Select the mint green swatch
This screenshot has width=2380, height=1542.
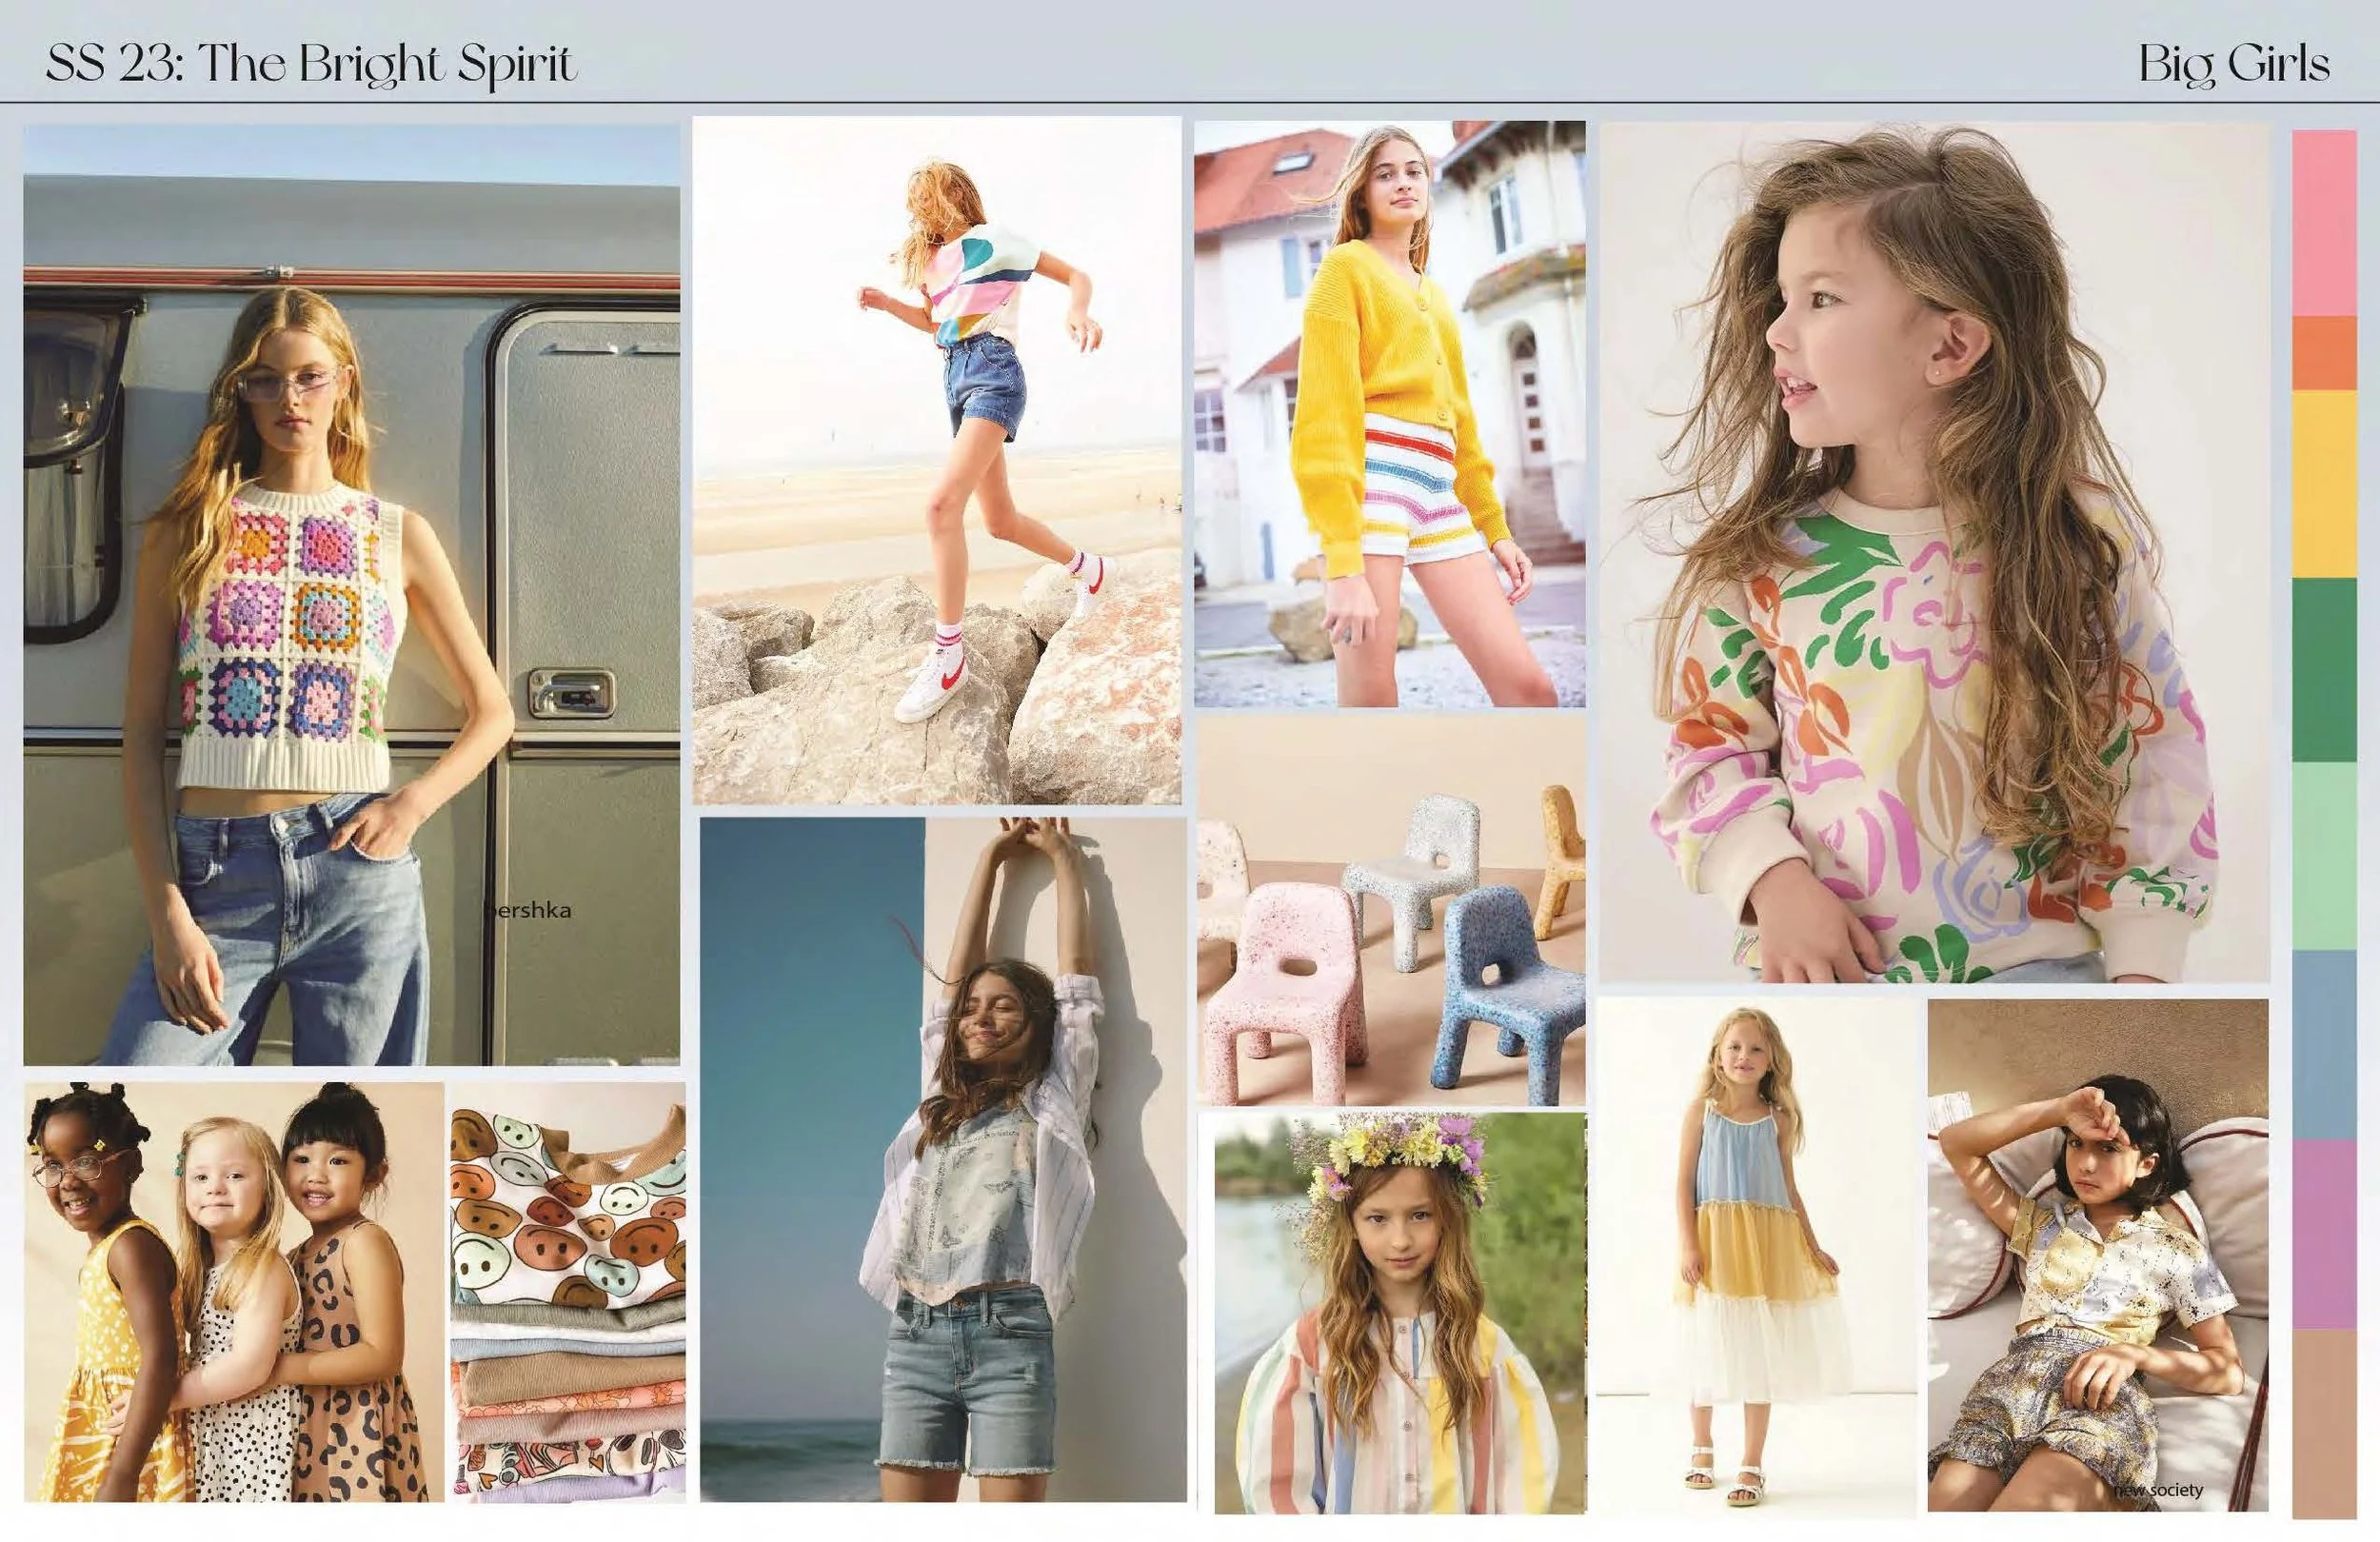[2324, 856]
